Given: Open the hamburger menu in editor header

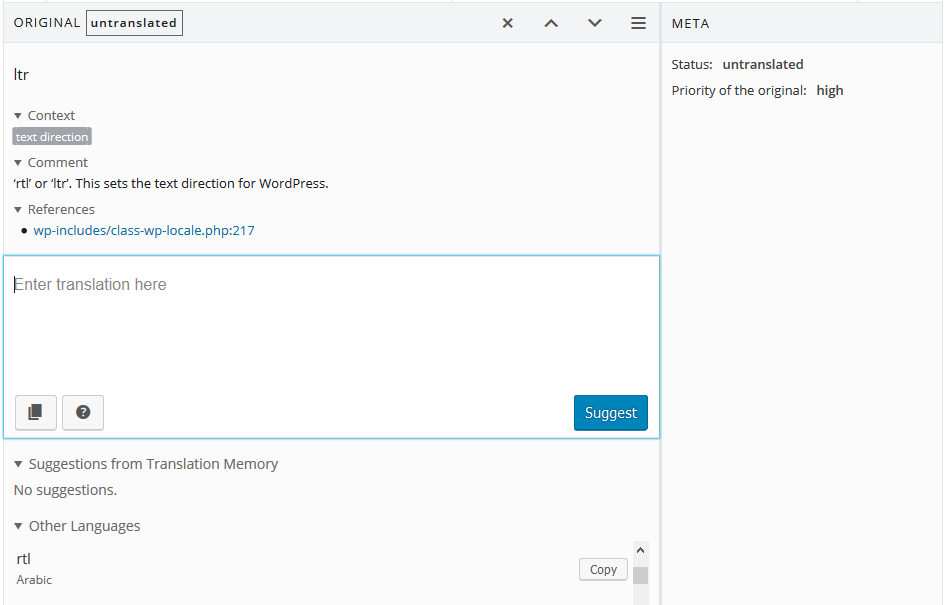Looking at the screenshot, I should pyautogui.click(x=638, y=23).
